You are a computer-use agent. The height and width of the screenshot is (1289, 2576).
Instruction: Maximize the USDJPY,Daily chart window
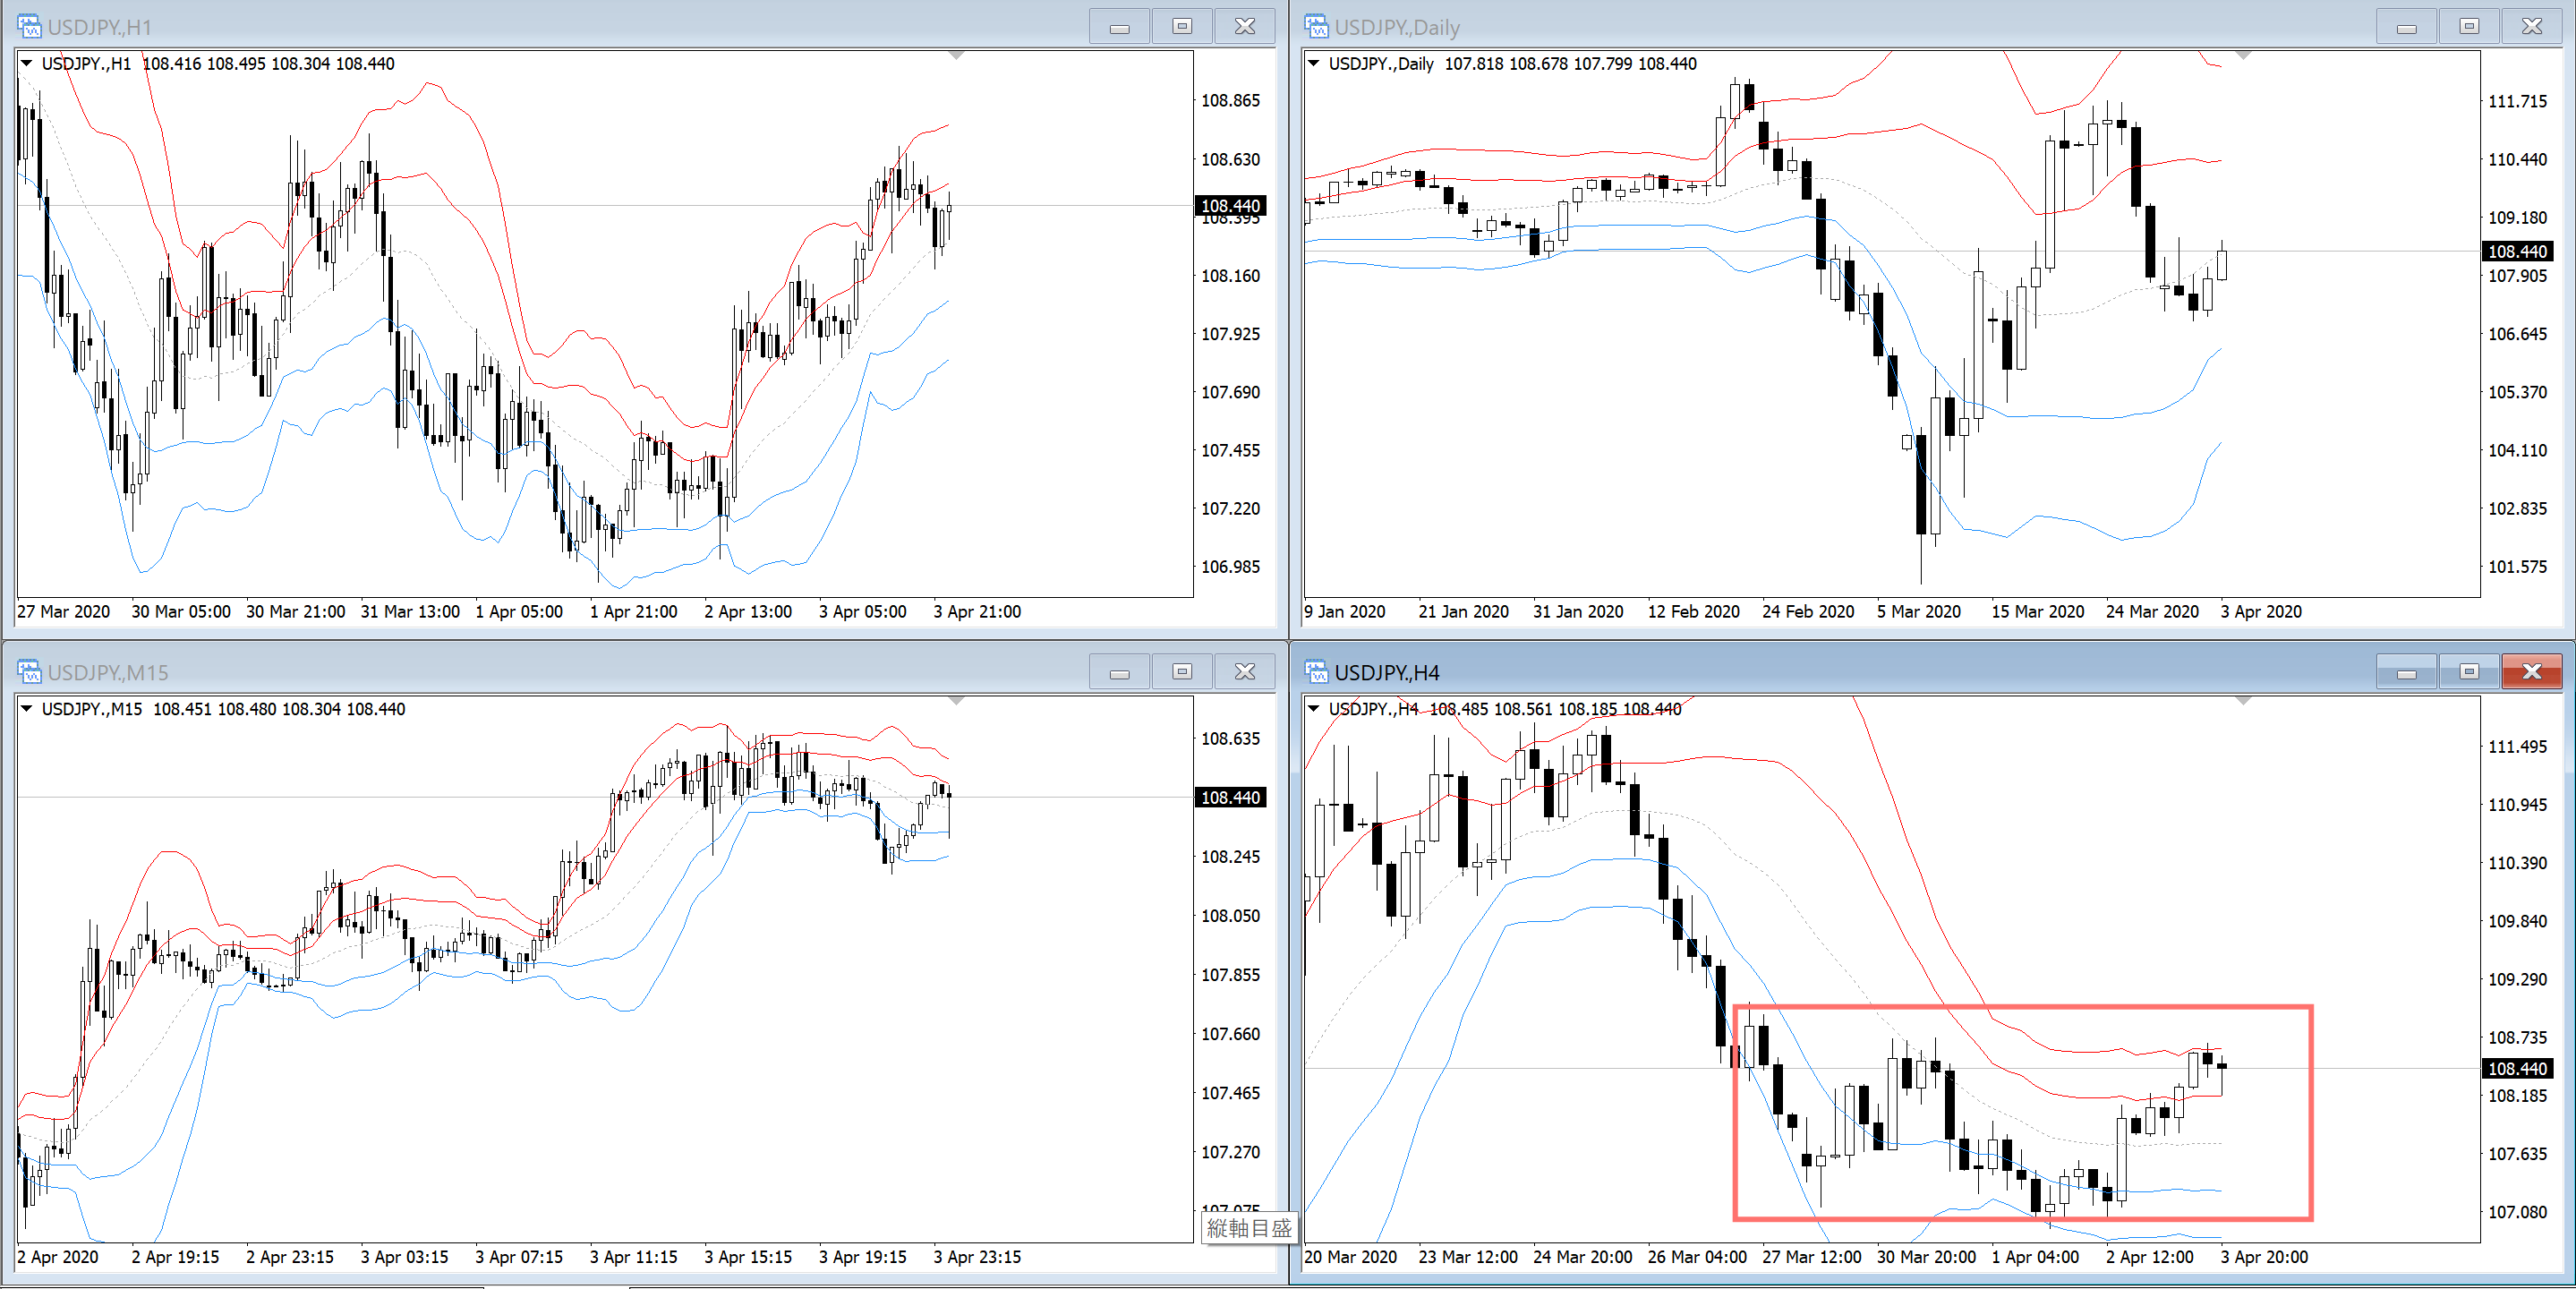pyautogui.click(x=2469, y=27)
